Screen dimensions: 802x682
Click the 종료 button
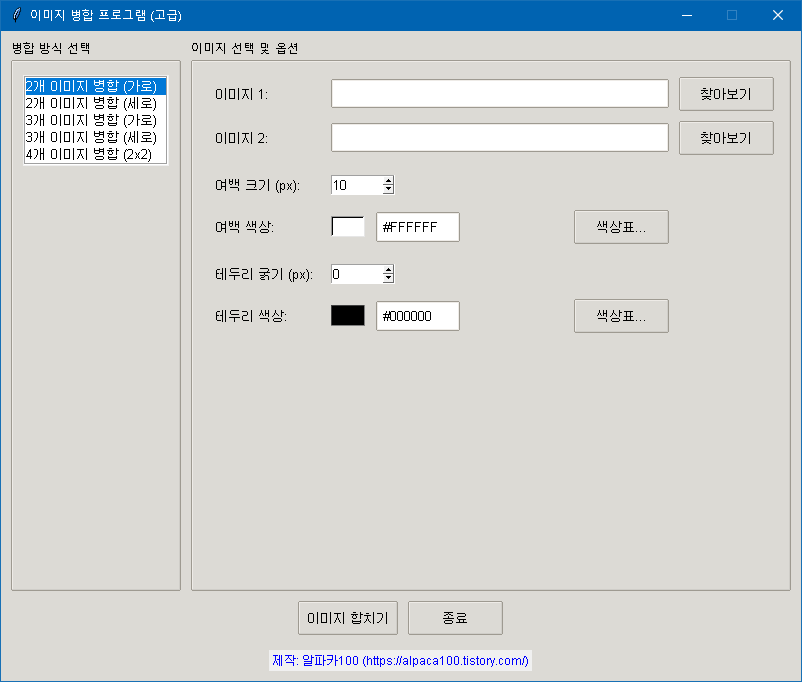[x=455, y=618]
